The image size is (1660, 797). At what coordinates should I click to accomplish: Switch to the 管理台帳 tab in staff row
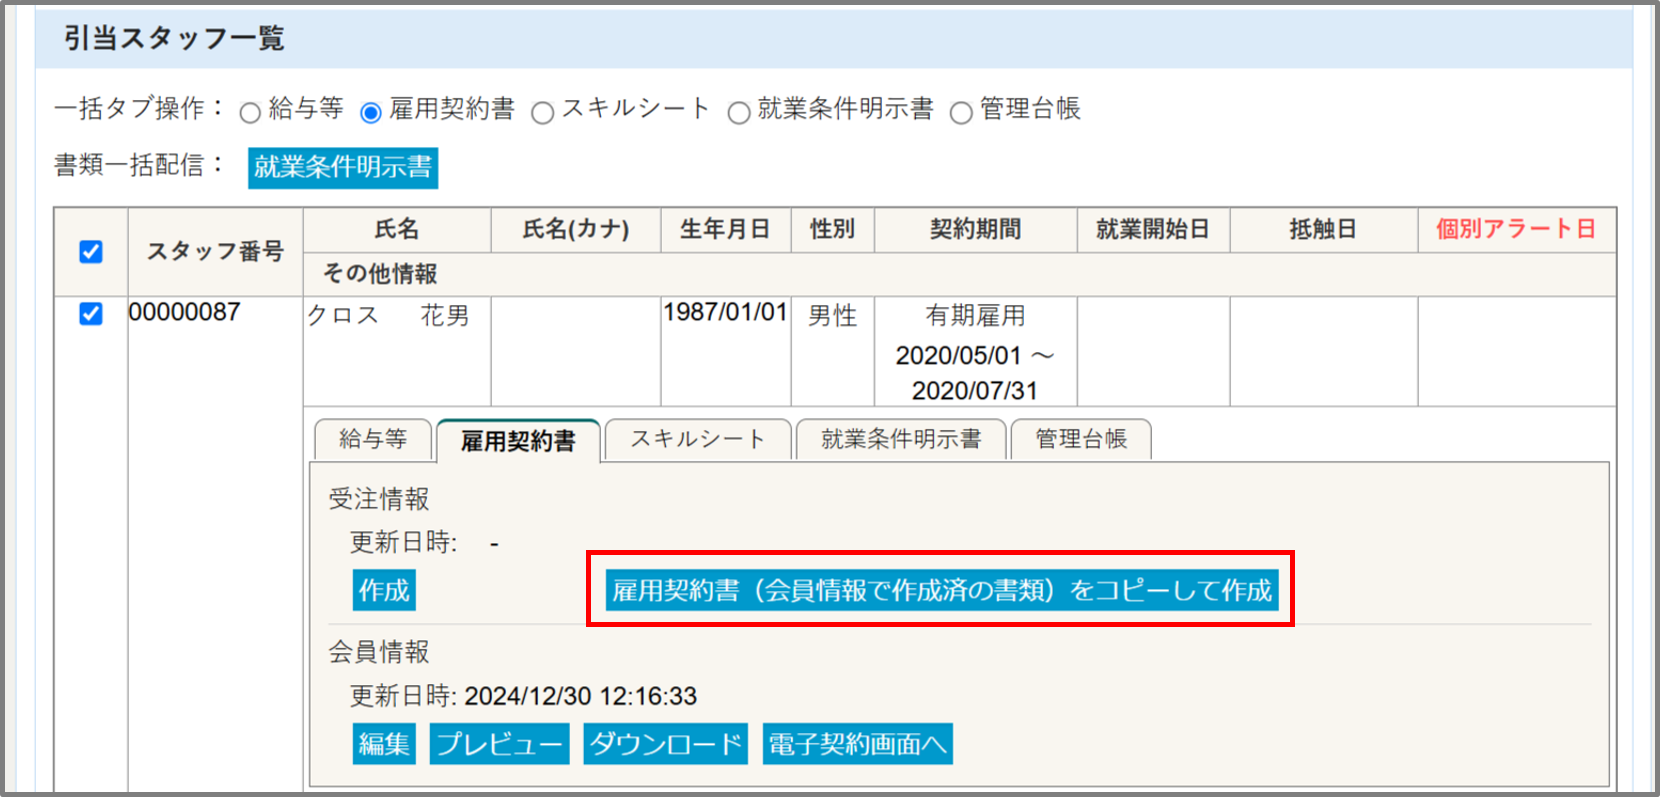tap(1081, 439)
